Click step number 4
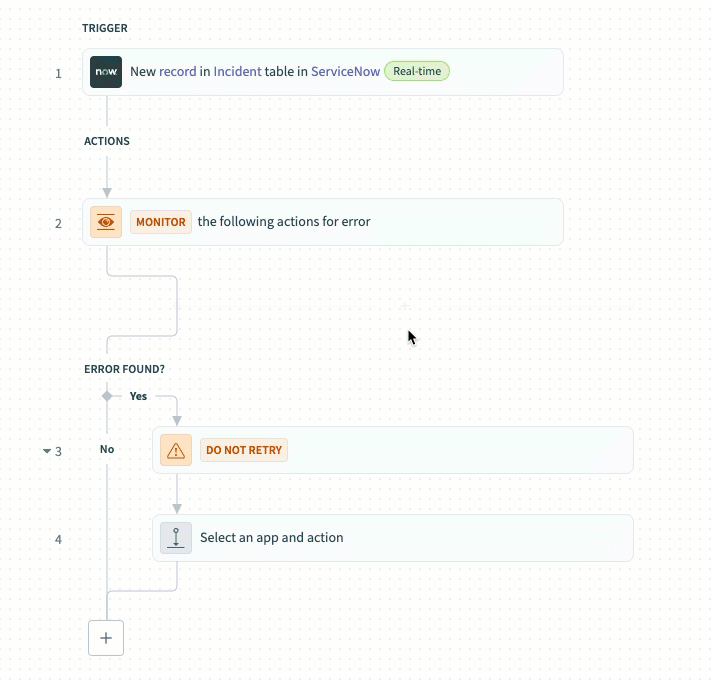Image resolution: width=712 pixels, height=680 pixels. click(x=58, y=539)
